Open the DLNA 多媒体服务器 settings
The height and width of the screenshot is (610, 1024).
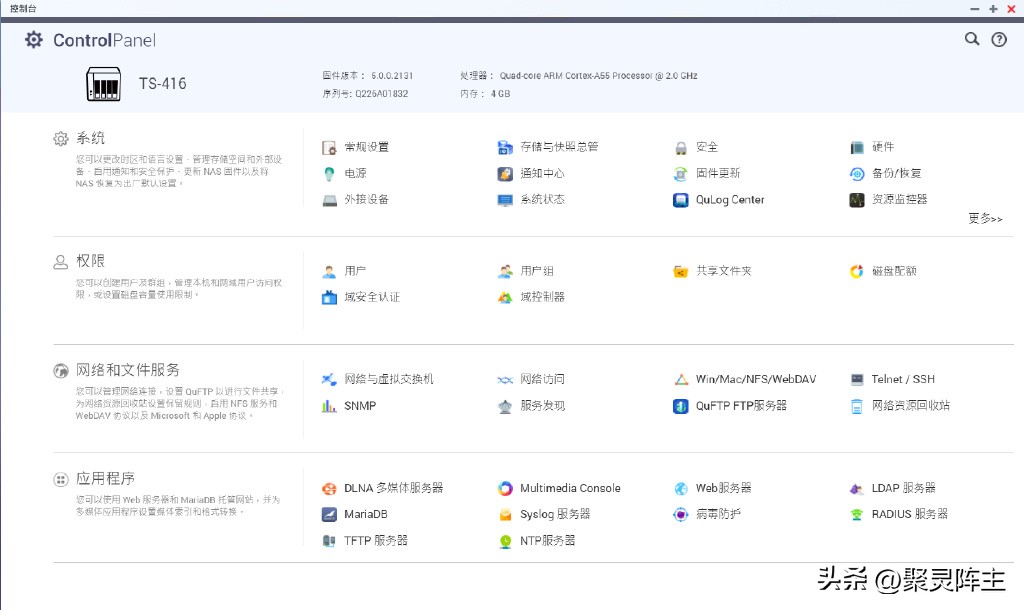point(392,488)
